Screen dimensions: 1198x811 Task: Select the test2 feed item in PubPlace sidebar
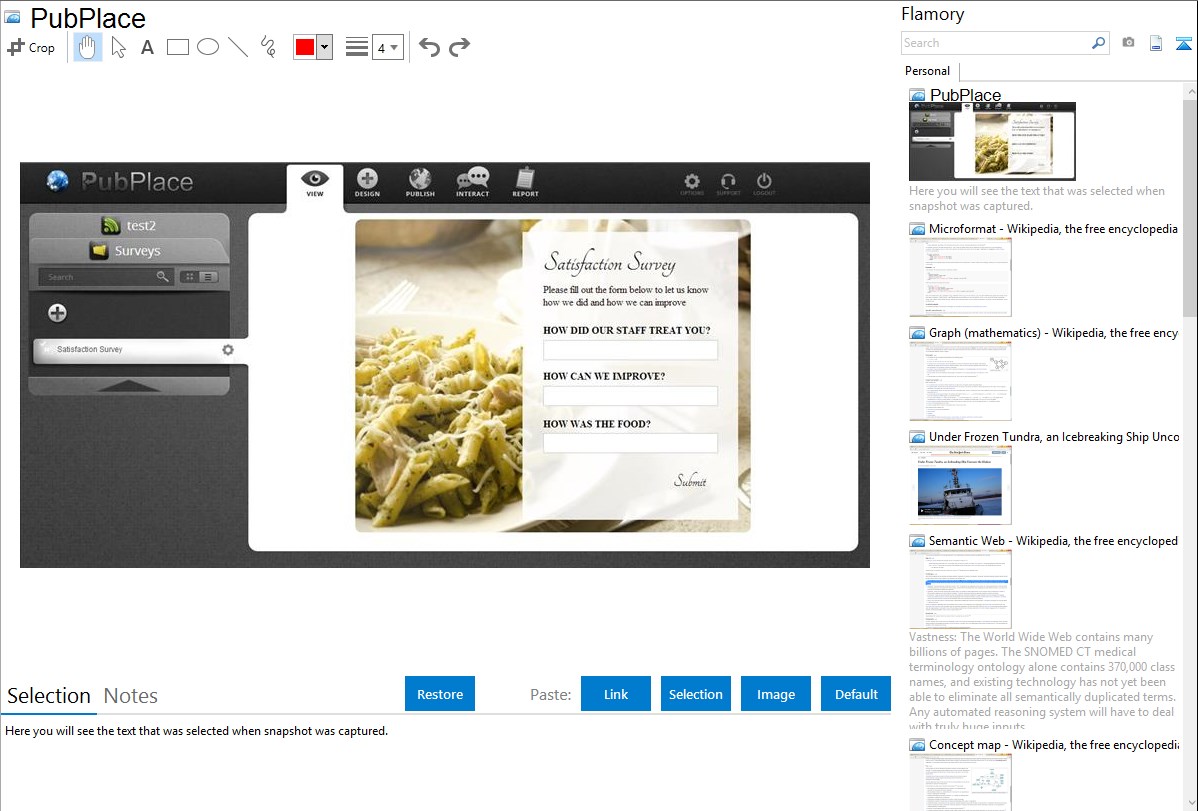click(x=128, y=225)
